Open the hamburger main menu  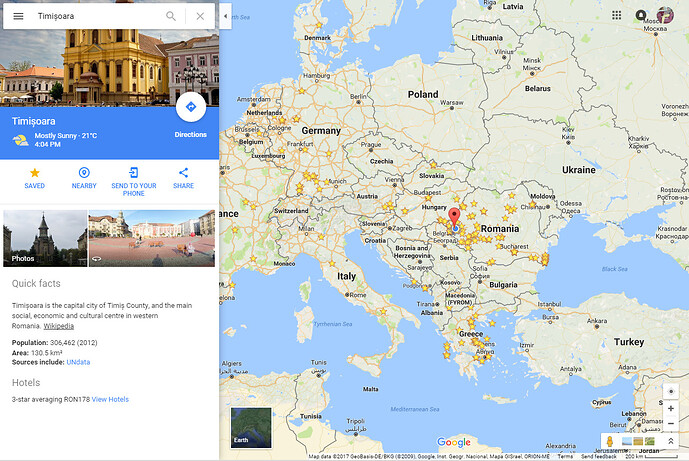pyautogui.click(x=18, y=16)
